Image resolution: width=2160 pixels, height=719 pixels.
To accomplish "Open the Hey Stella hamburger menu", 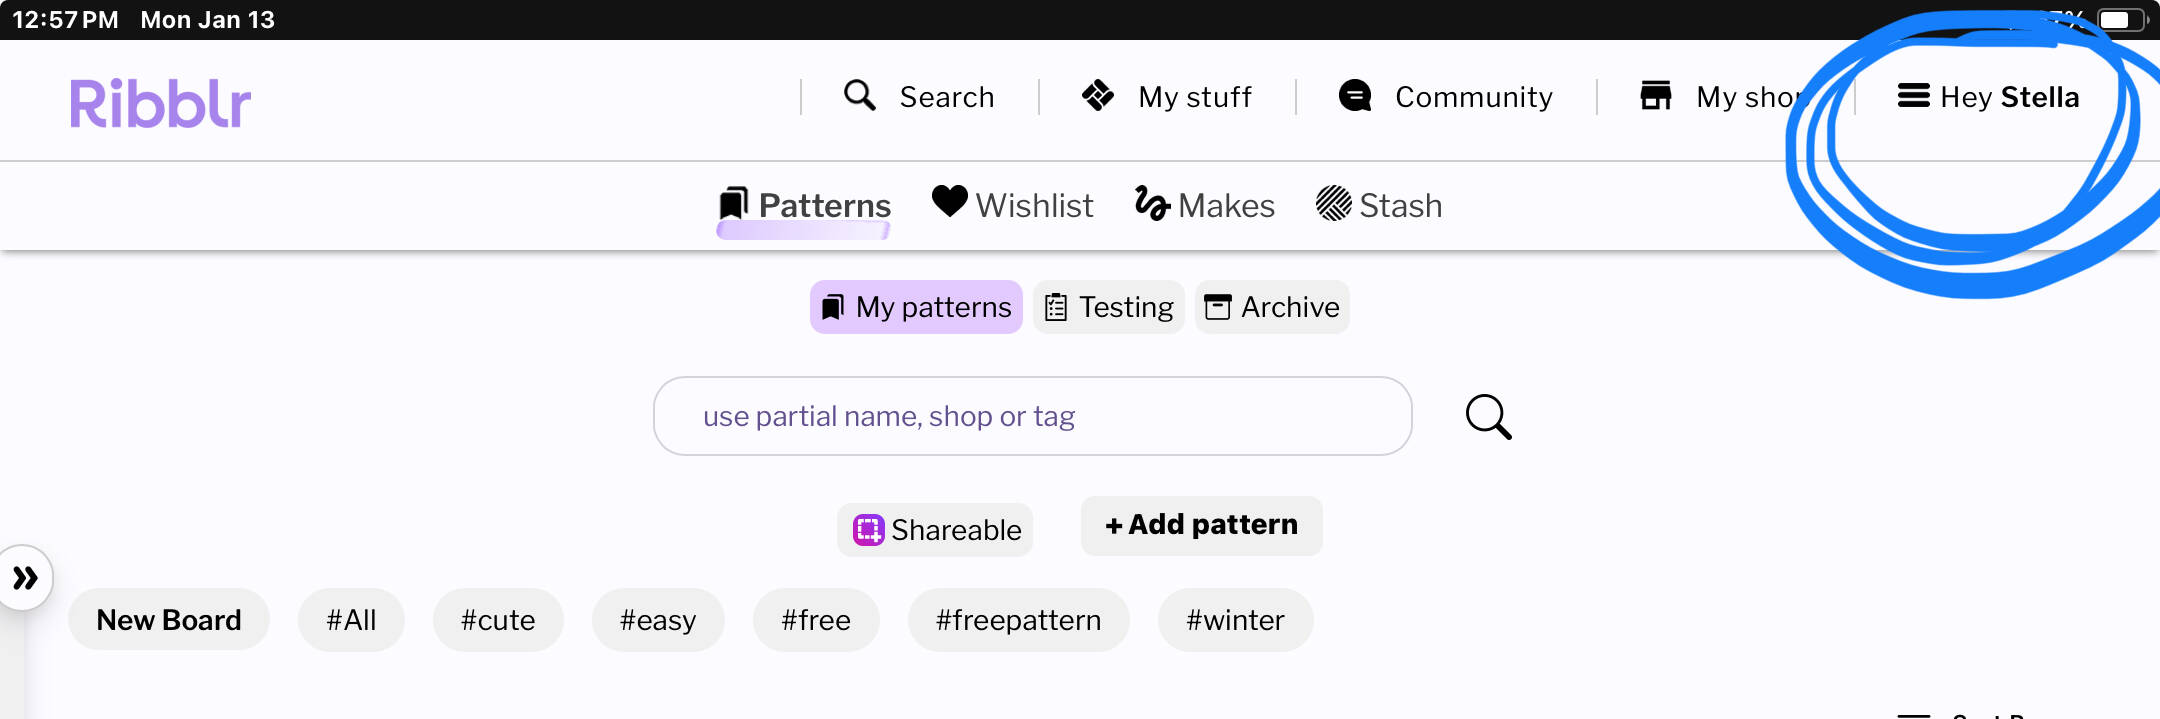I will click(x=1913, y=96).
